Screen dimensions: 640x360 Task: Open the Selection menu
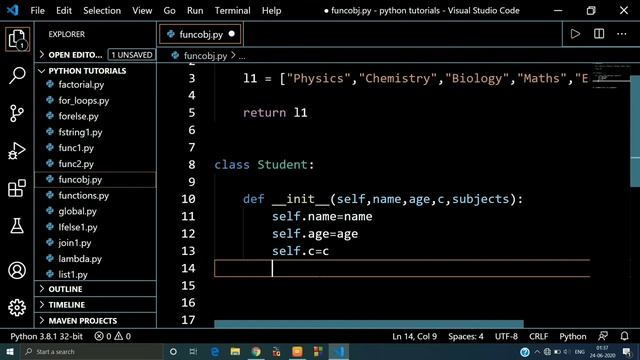click(102, 10)
